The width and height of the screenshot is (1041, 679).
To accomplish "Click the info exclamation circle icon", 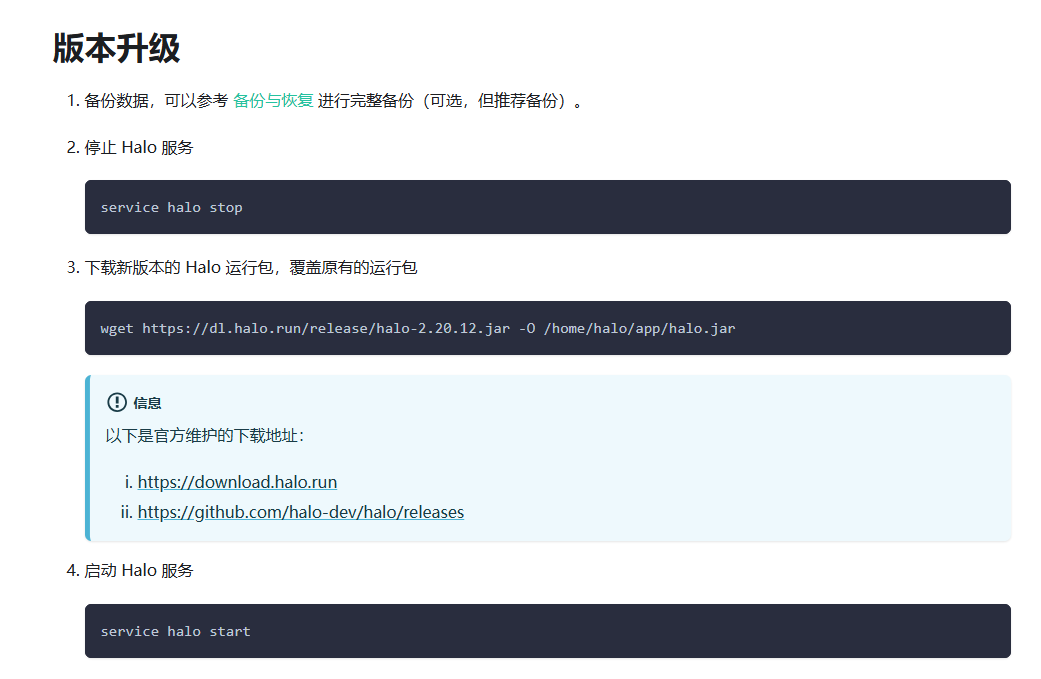I will tap(117, 403).
